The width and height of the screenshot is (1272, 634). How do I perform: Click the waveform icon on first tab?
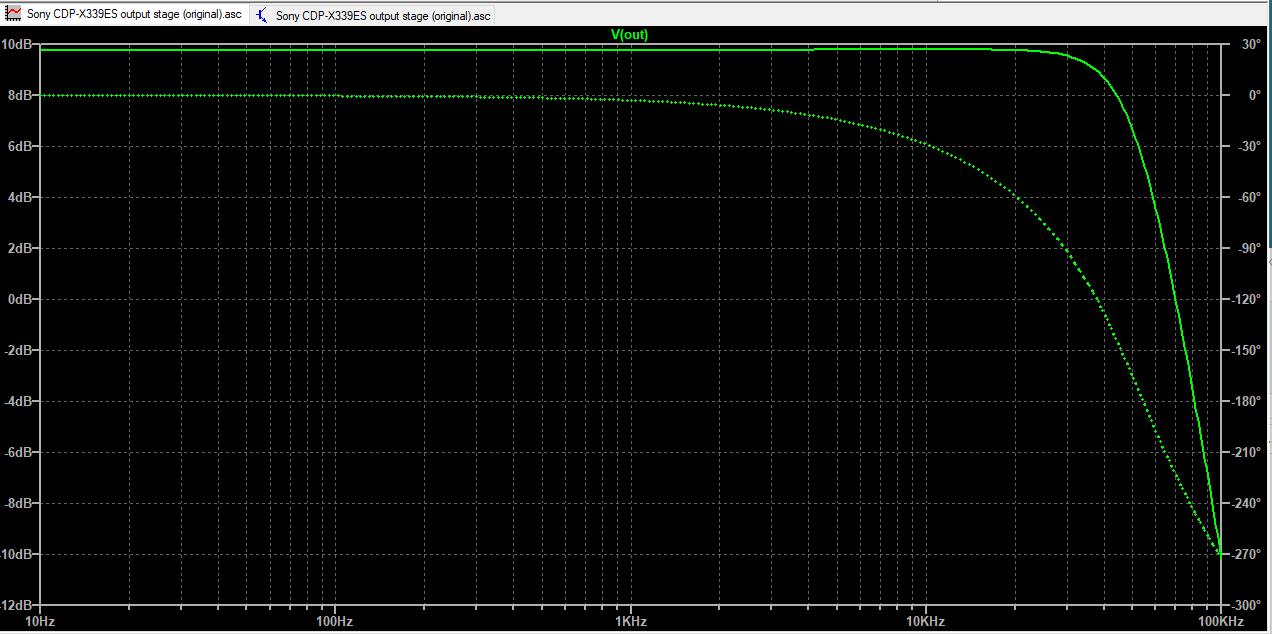pyautogui.click(x=14, y=15)
